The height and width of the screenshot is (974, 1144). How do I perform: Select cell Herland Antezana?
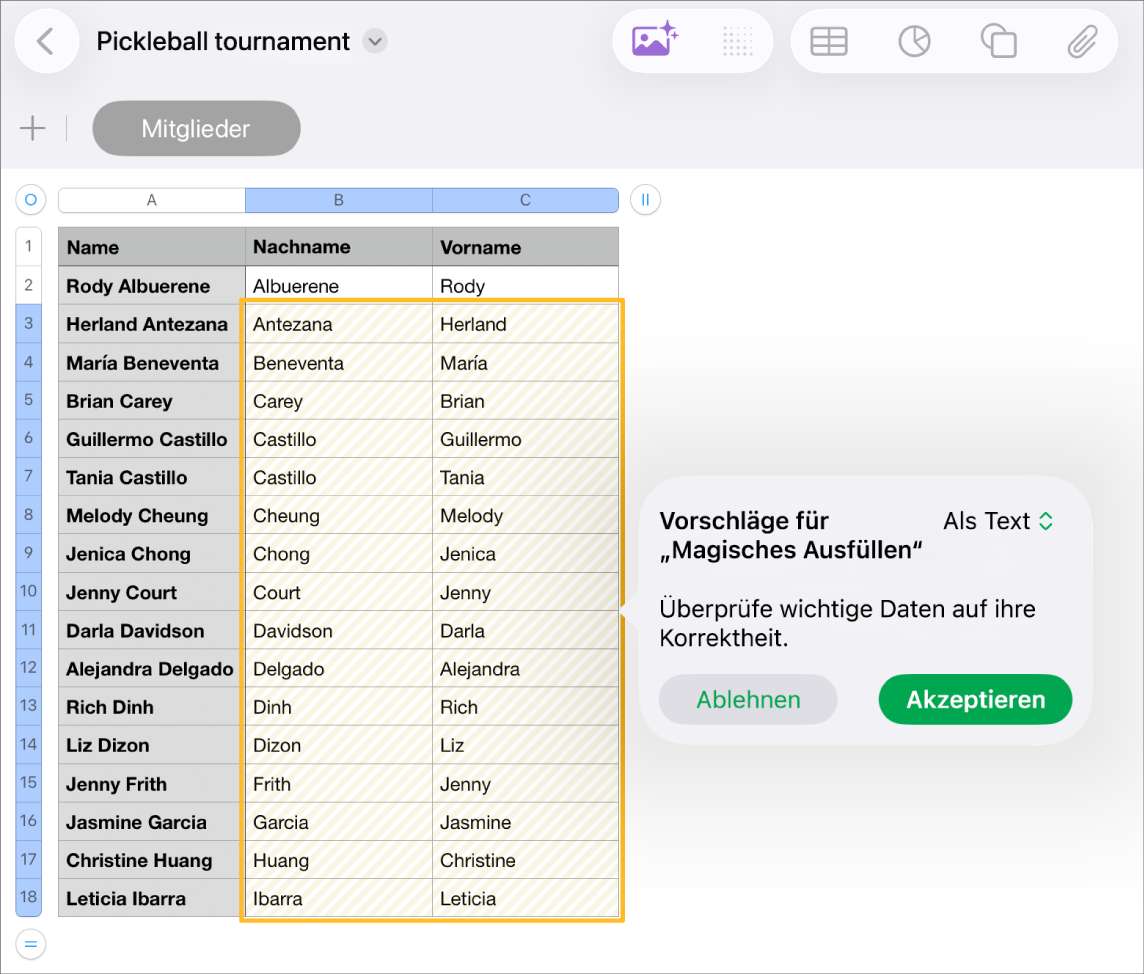(x=152, y=324)
